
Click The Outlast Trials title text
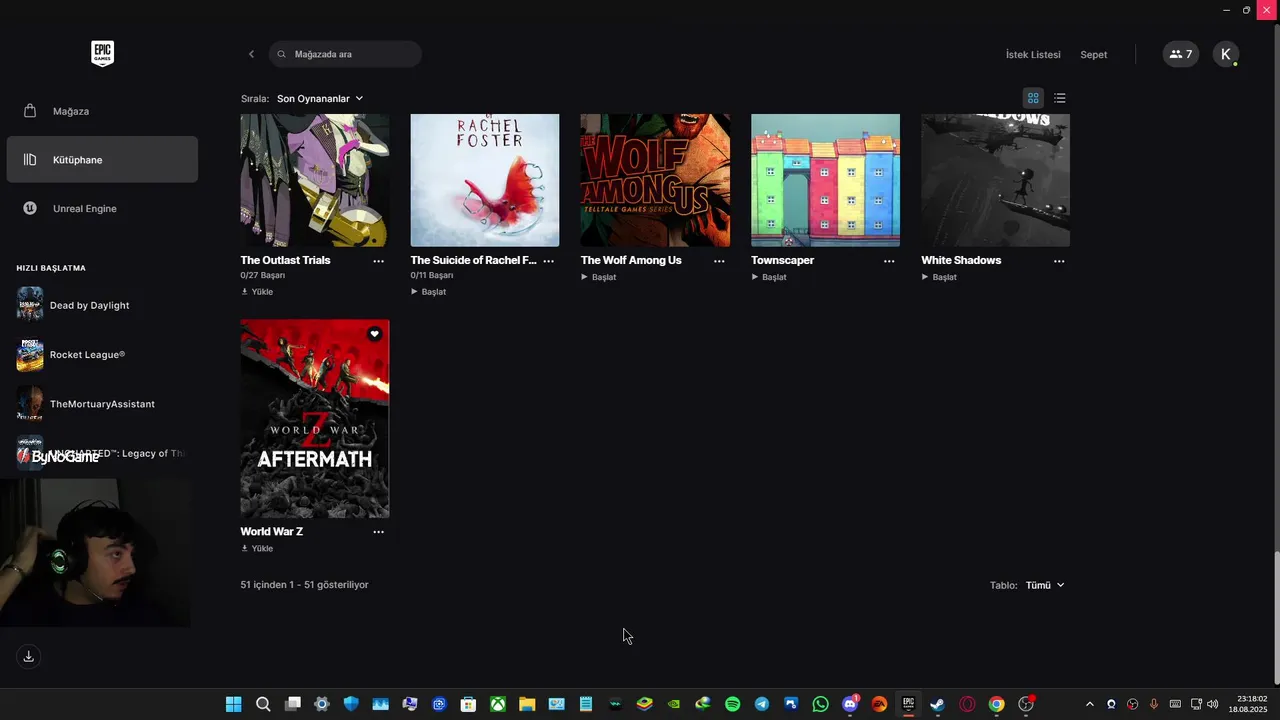coord(285,260)
